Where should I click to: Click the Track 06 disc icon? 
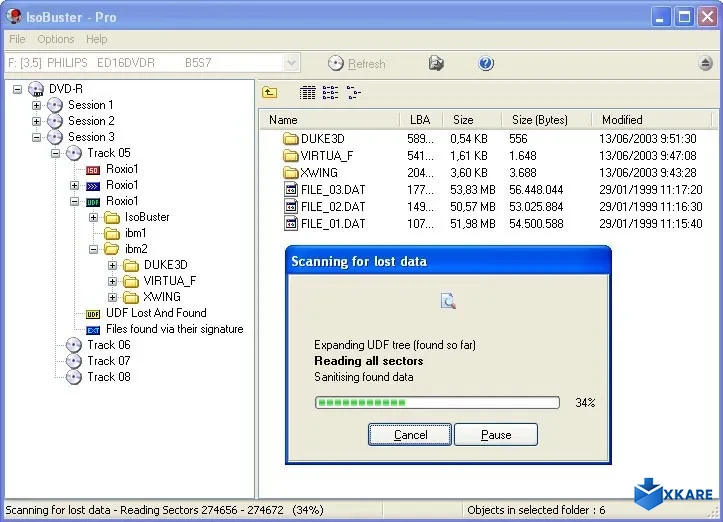[74, 345]
